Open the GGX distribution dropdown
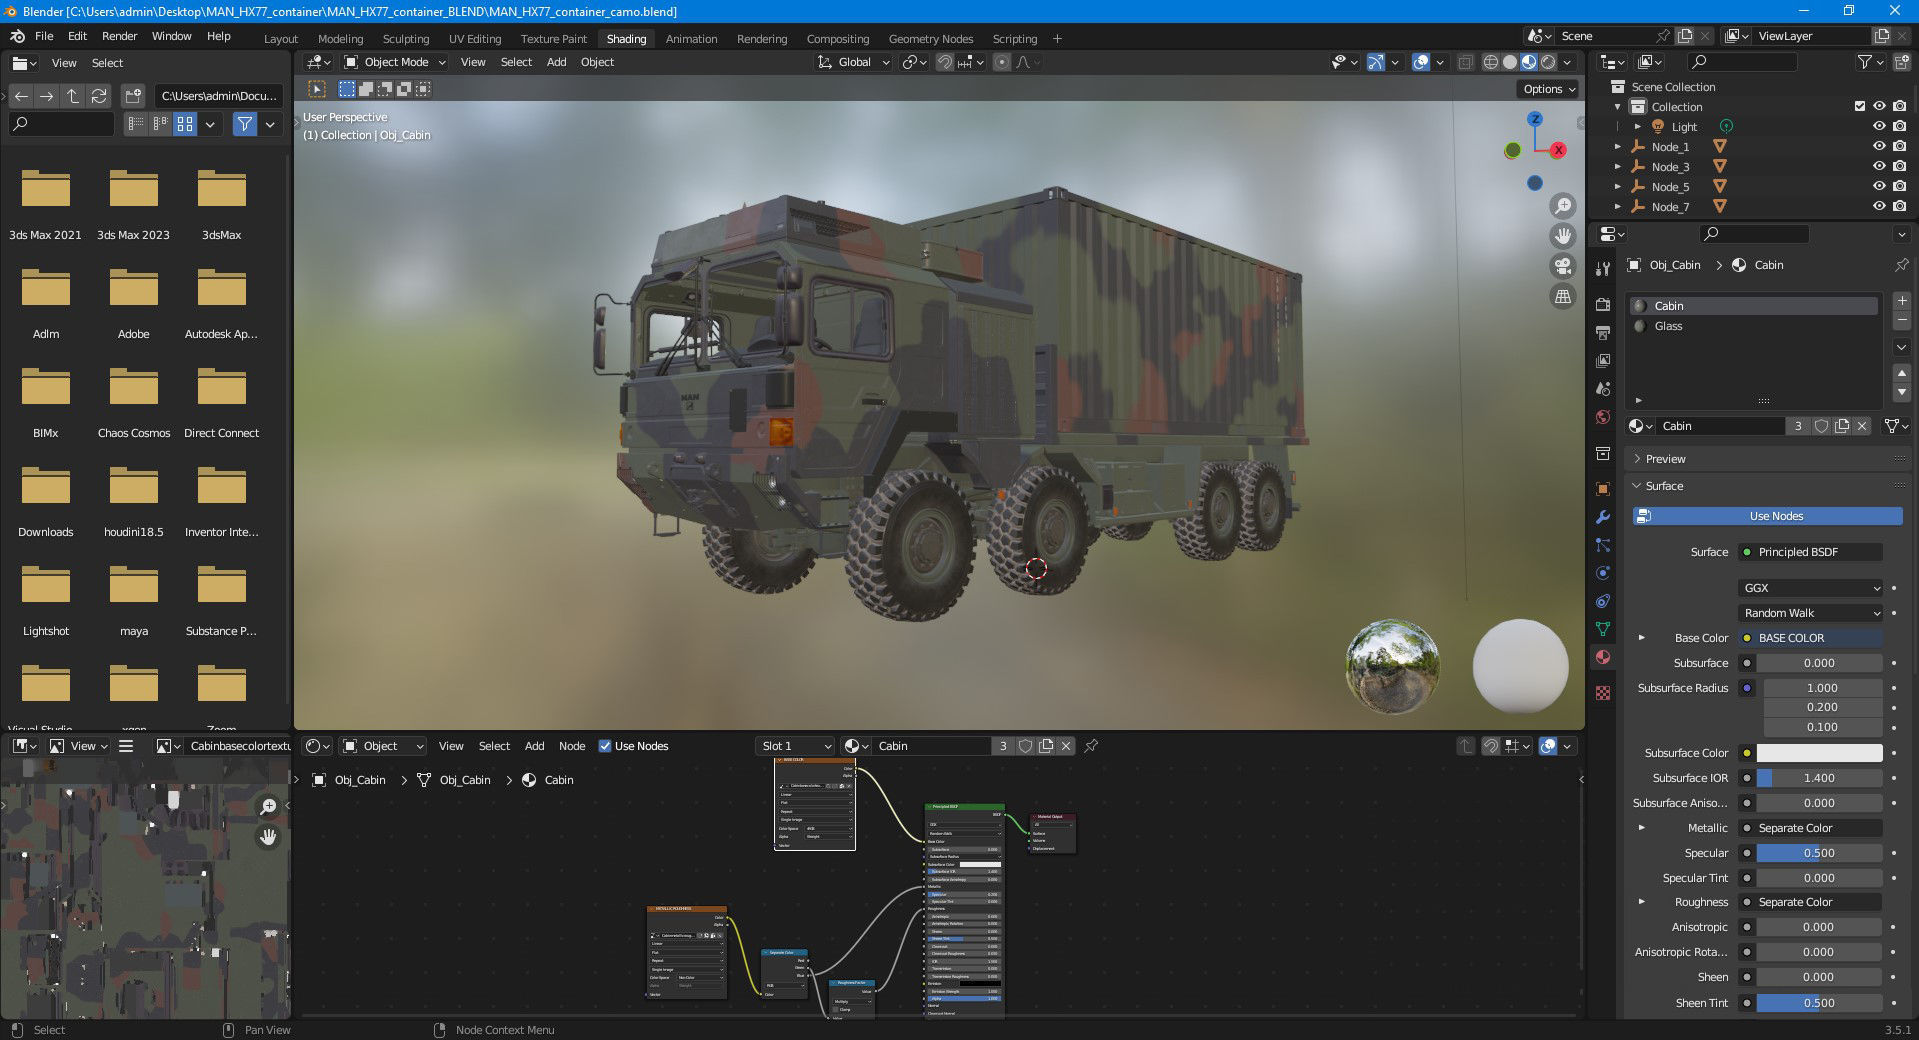The width and height of the screenshot is (1919, 1040). [1811, 588]
